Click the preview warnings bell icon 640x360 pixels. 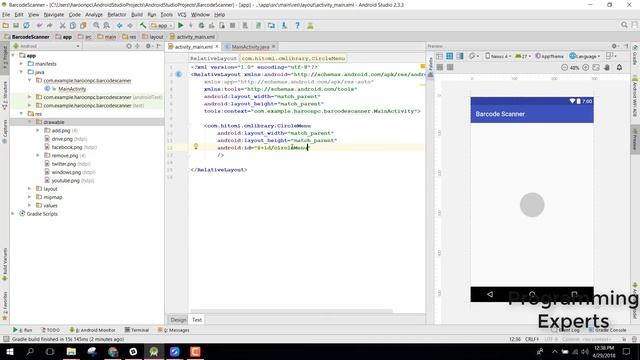point(619,67)
